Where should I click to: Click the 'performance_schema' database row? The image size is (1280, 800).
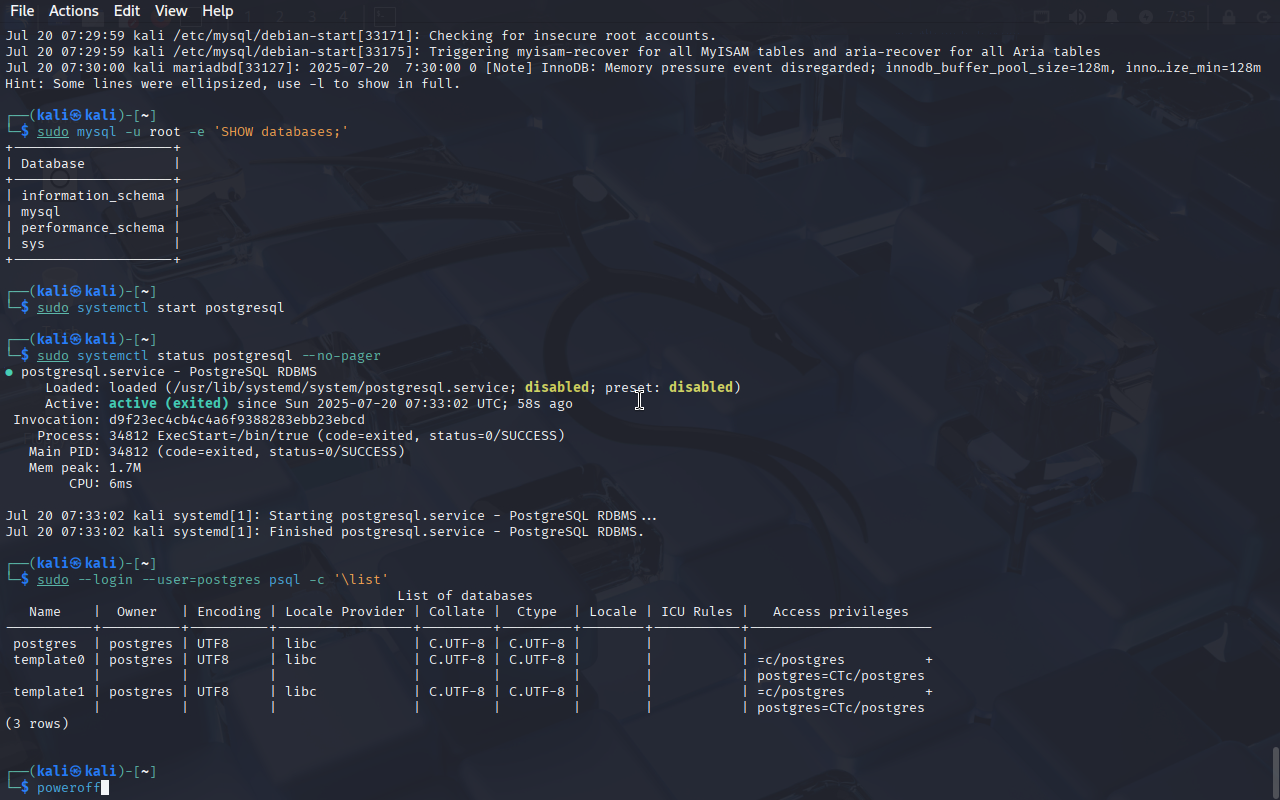pyautogui.click(x=93, y=228)
